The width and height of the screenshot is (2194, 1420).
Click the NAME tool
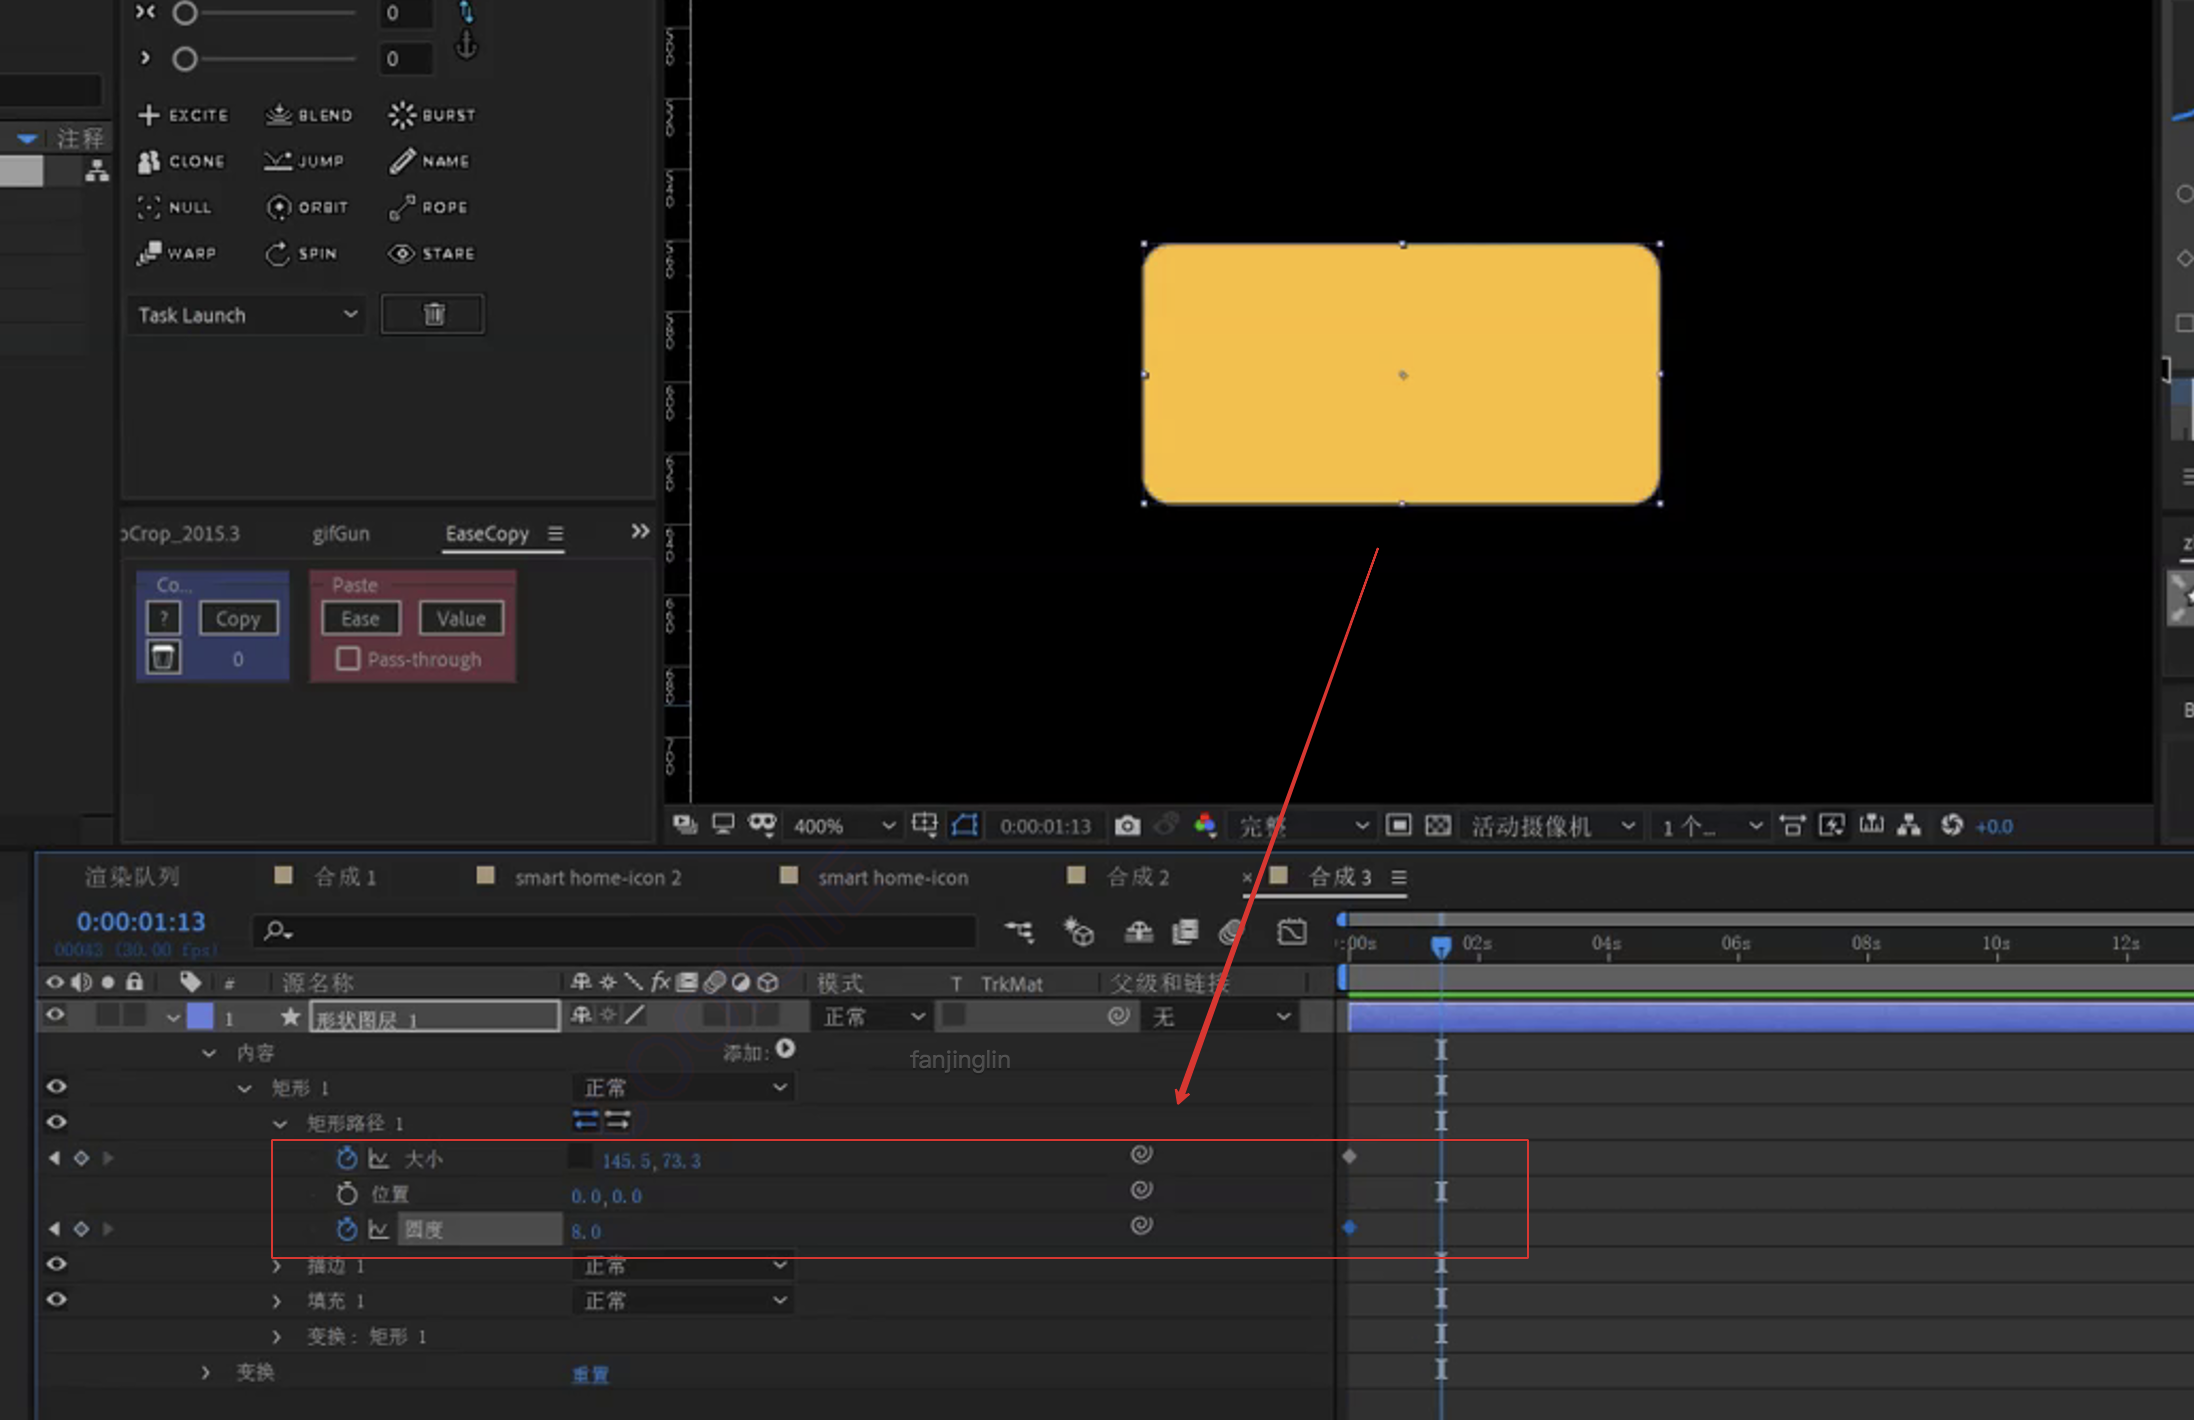[x=429, y=161]
